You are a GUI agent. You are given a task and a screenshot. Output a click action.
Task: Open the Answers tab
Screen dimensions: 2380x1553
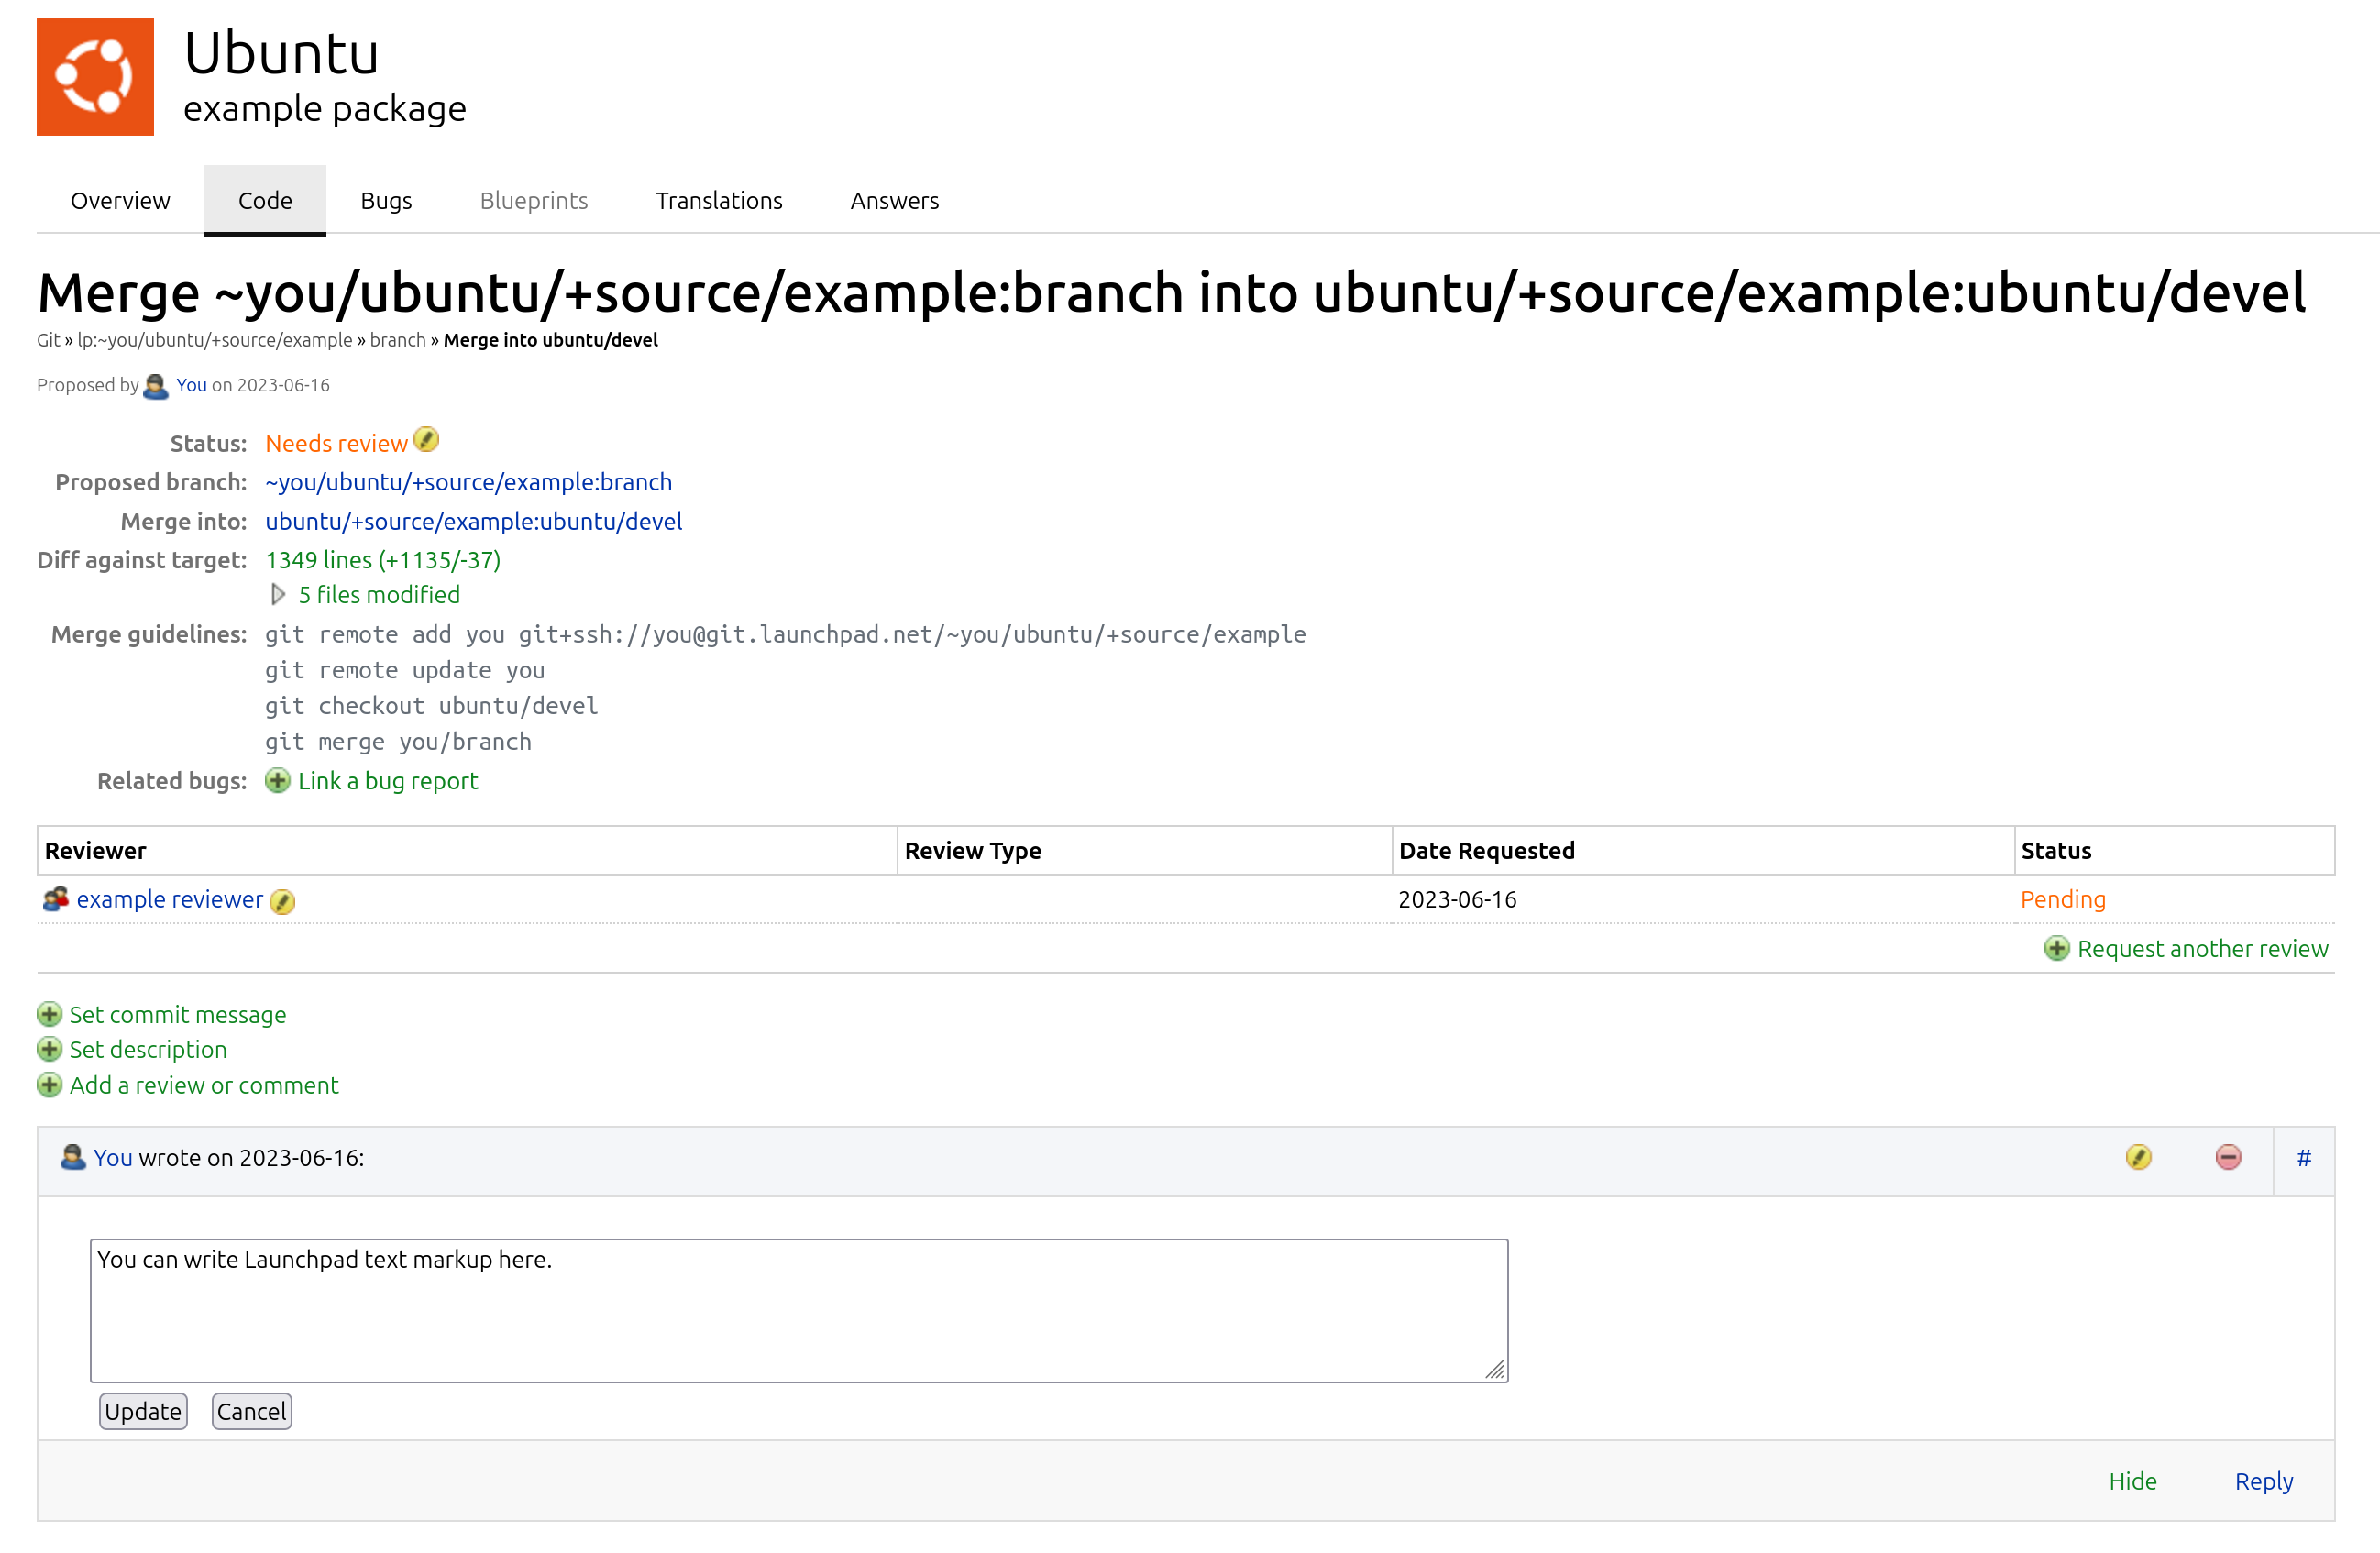894,201
